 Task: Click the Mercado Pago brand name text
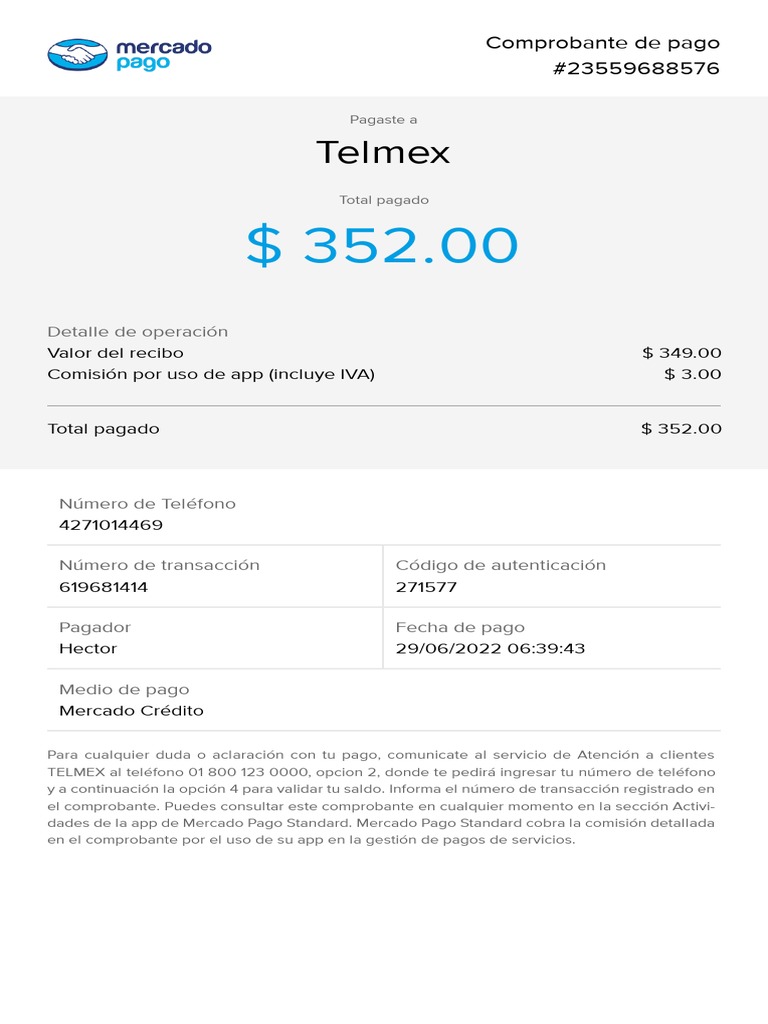pyautogui.click(x=164, y=54)
